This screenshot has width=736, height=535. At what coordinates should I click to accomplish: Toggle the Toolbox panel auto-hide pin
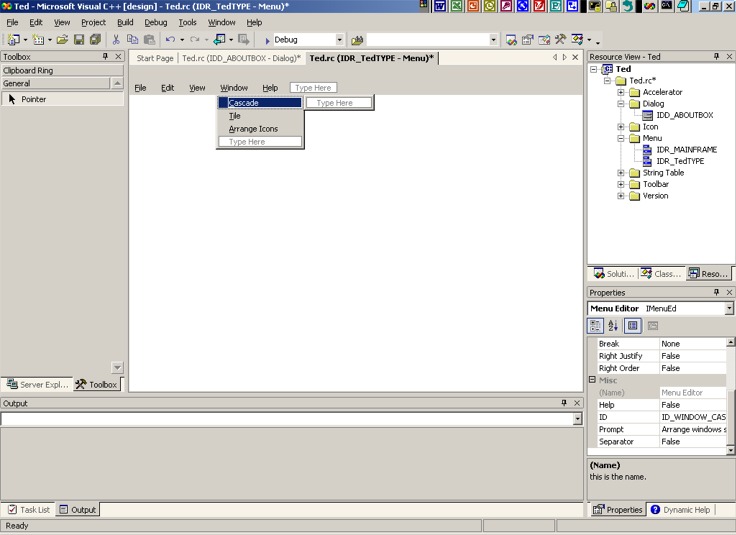pos(105,57)
